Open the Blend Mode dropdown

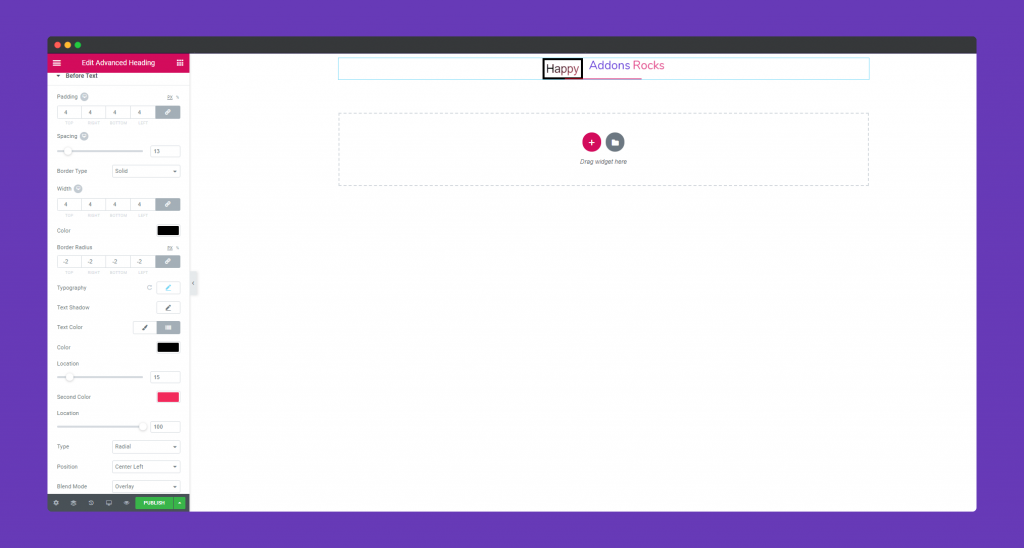pyautogui.click(x=146, y=486)
